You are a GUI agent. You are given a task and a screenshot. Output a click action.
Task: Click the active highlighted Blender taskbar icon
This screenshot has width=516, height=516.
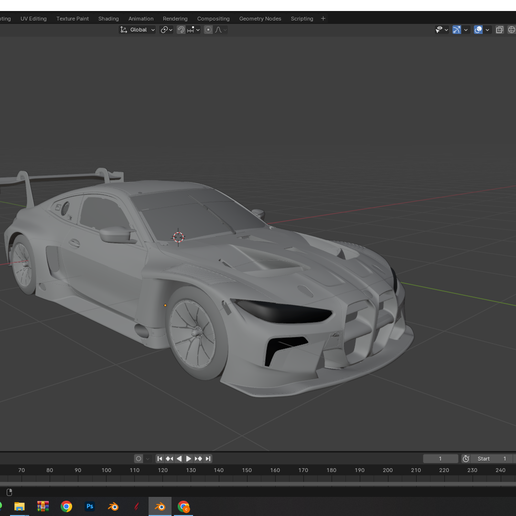point(160,507)
